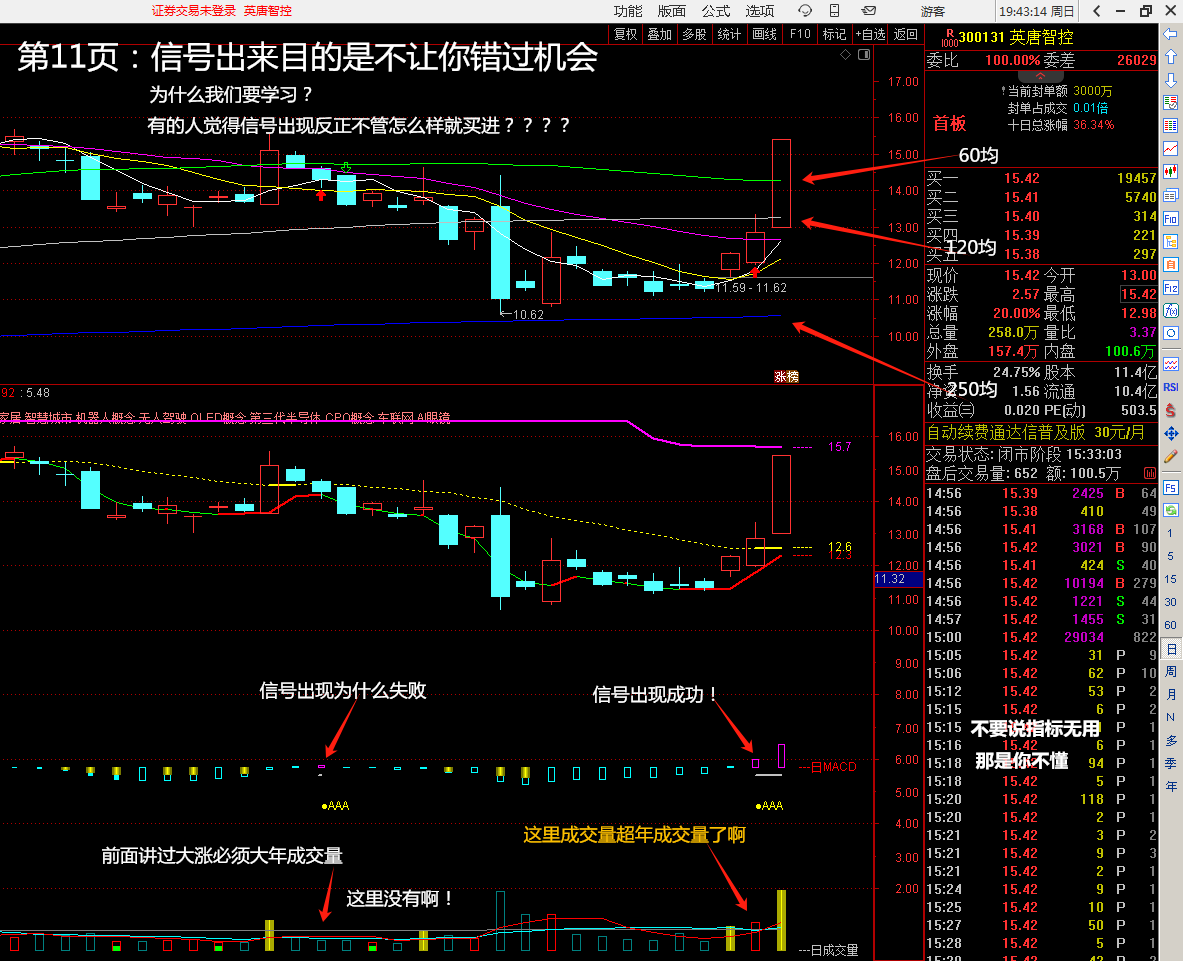Select the 季 quarterly period
Image resolution: width=1183 pixels, height=961 pixels.
(1170, 763)
